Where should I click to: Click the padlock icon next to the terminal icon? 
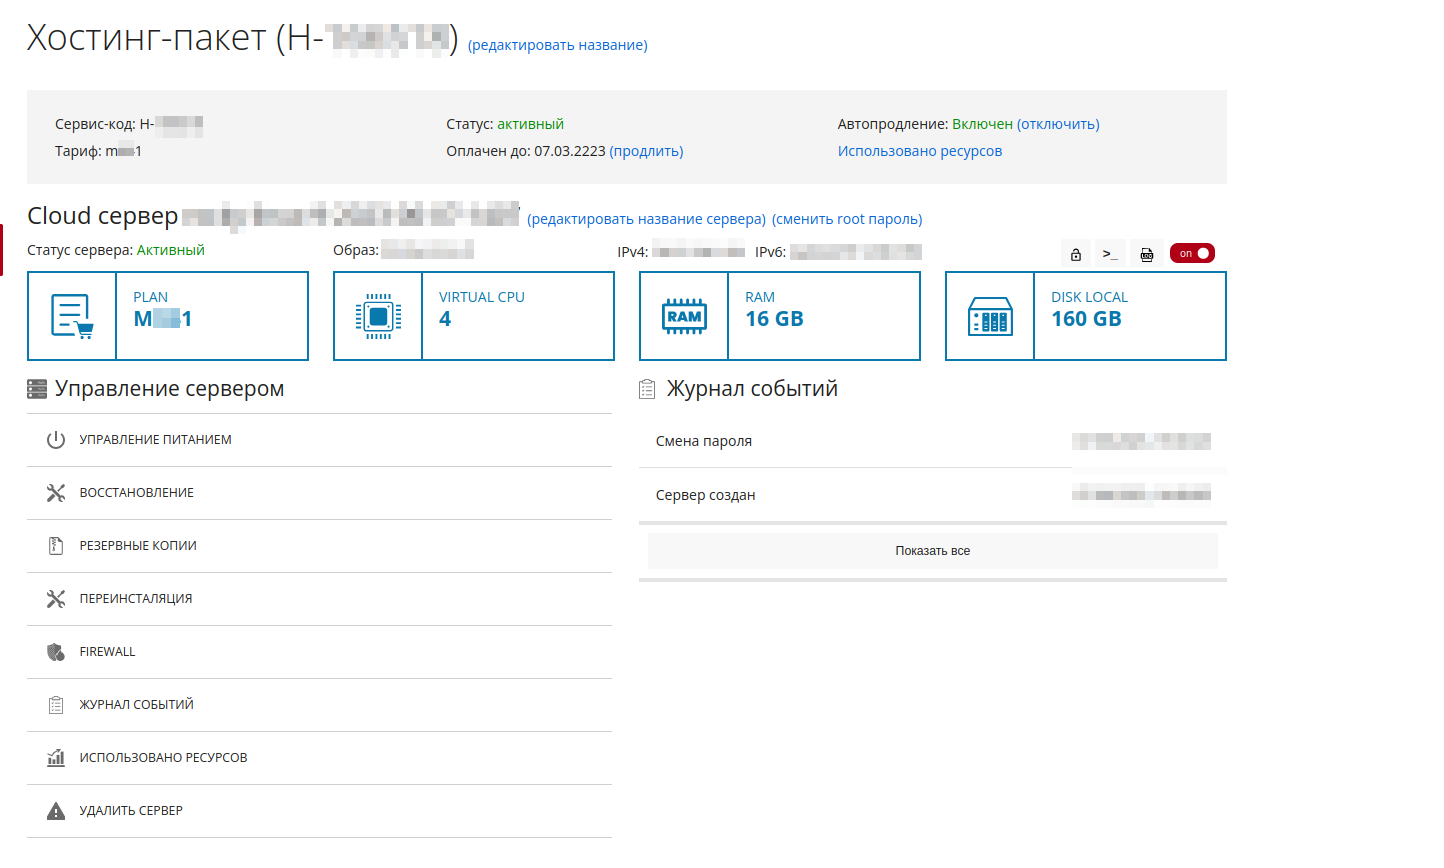click(x=1076, y=254)
